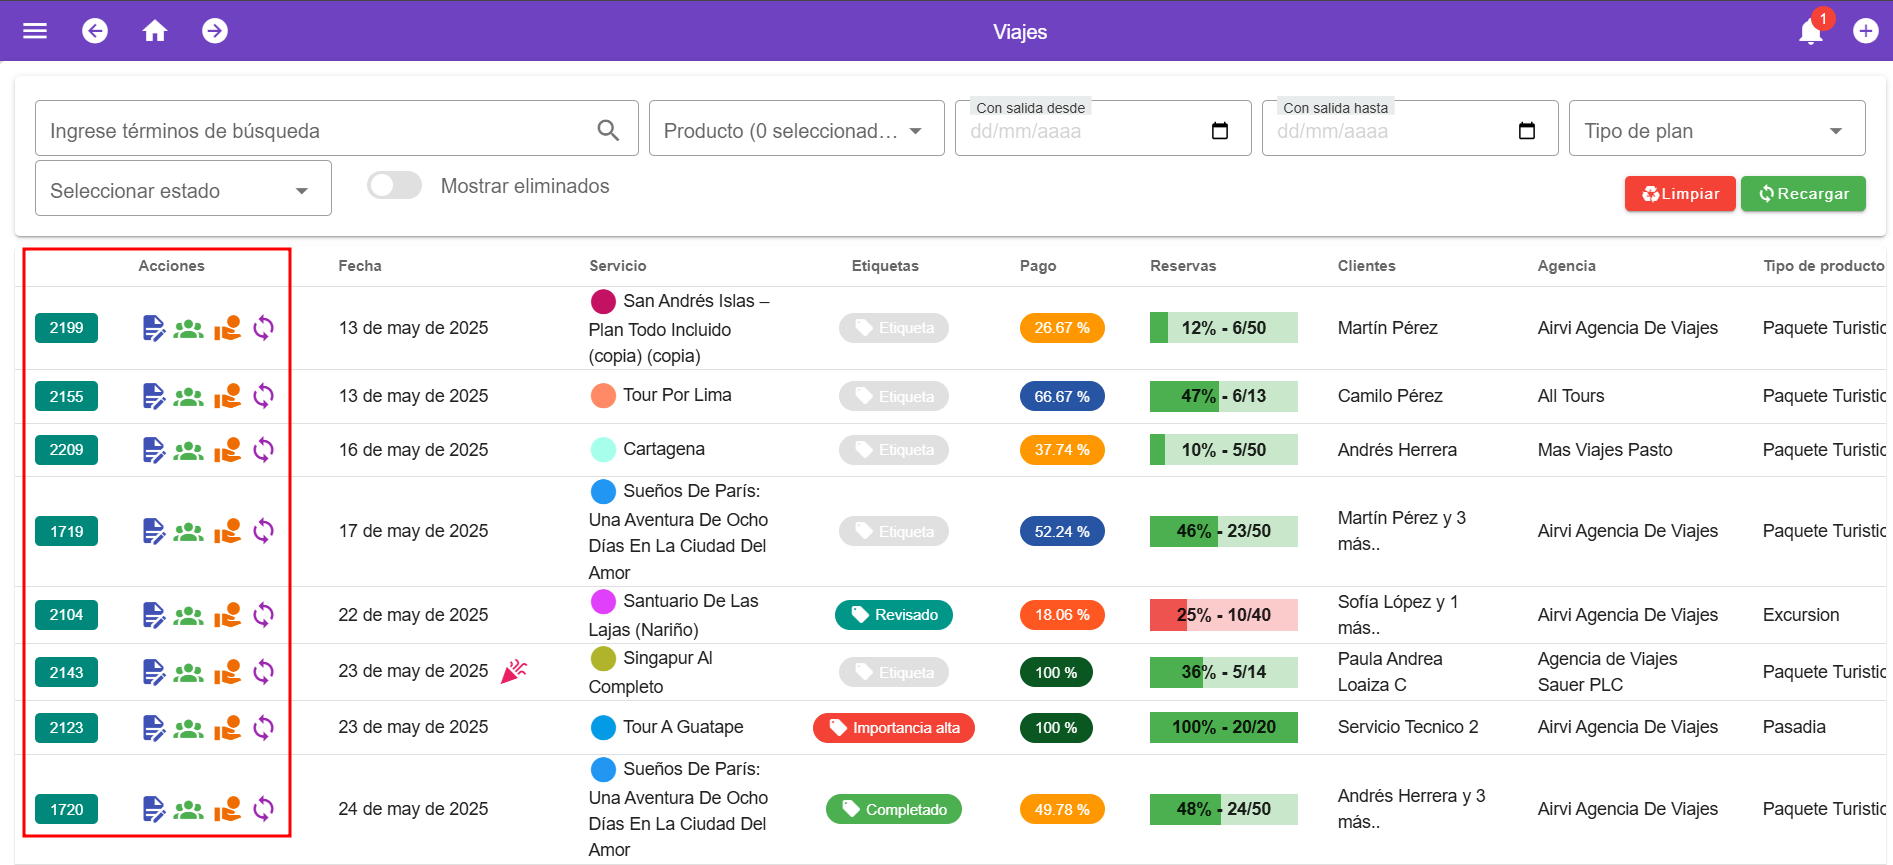
Task: Open passengers group icon for trip 2155
Action: (x=188, y=397)
